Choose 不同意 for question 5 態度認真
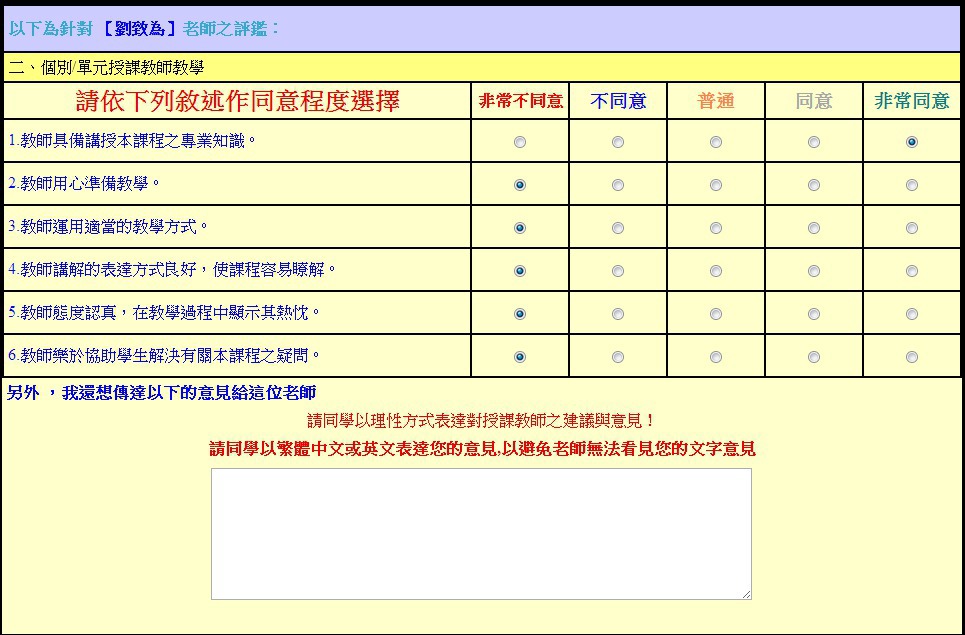 tap(618, 314)
